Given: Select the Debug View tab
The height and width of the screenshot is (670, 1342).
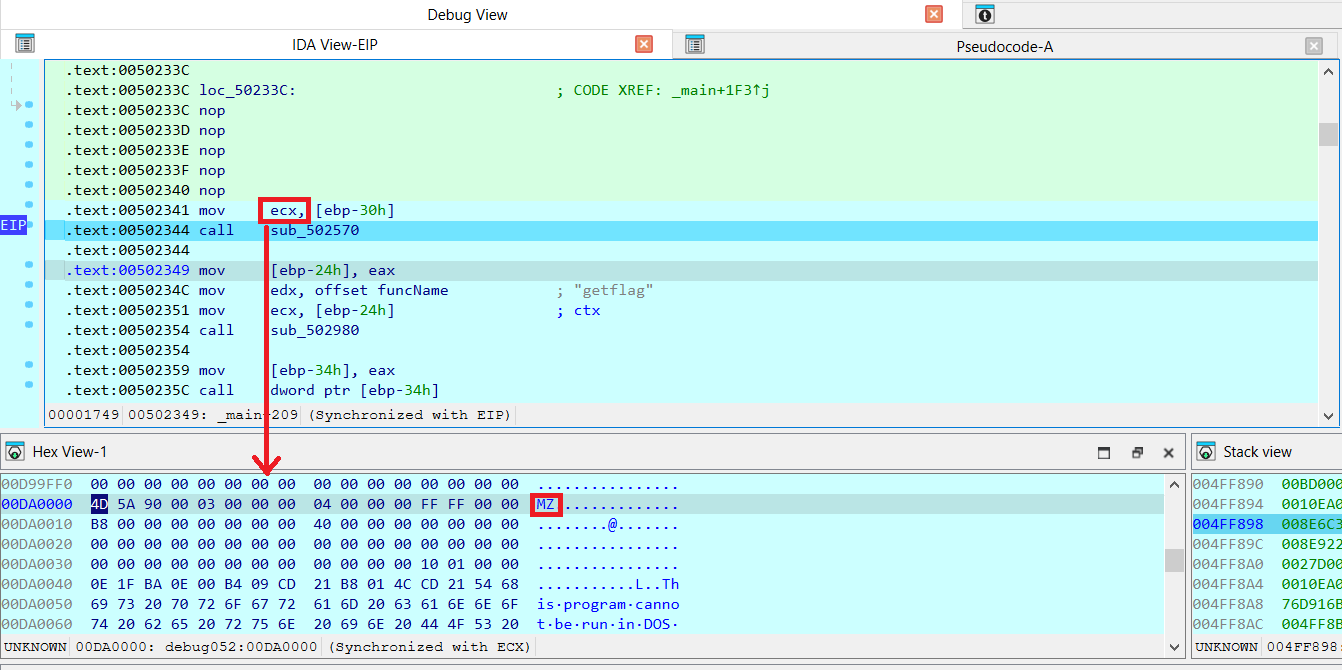Looking at the screenshot, I should [x=467, y=14].
